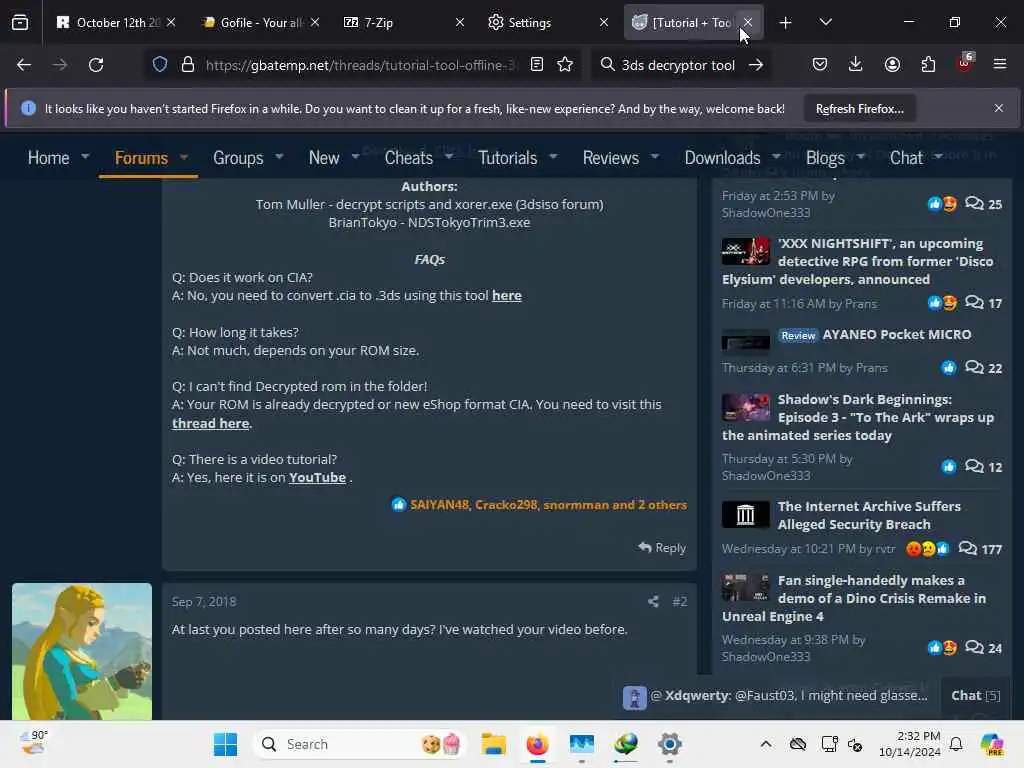Go back to the previous page

24,65
